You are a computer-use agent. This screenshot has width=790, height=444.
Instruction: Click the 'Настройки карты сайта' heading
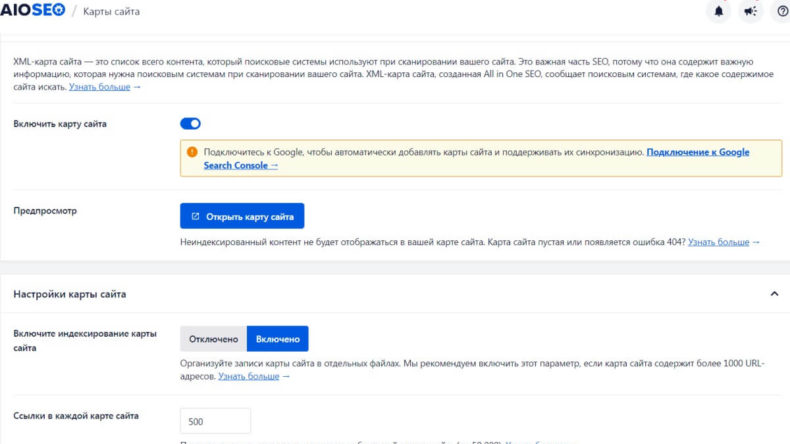pyautogui.click(x=70, y=294)
